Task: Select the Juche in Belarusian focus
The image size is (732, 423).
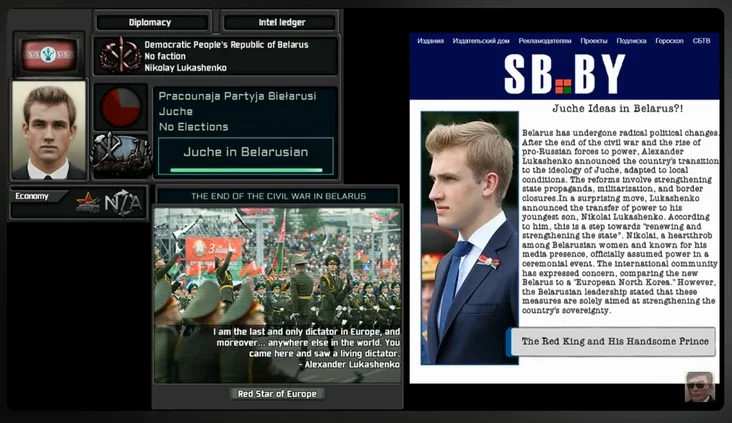Action: pyautogui.click(x=246, y=156)
